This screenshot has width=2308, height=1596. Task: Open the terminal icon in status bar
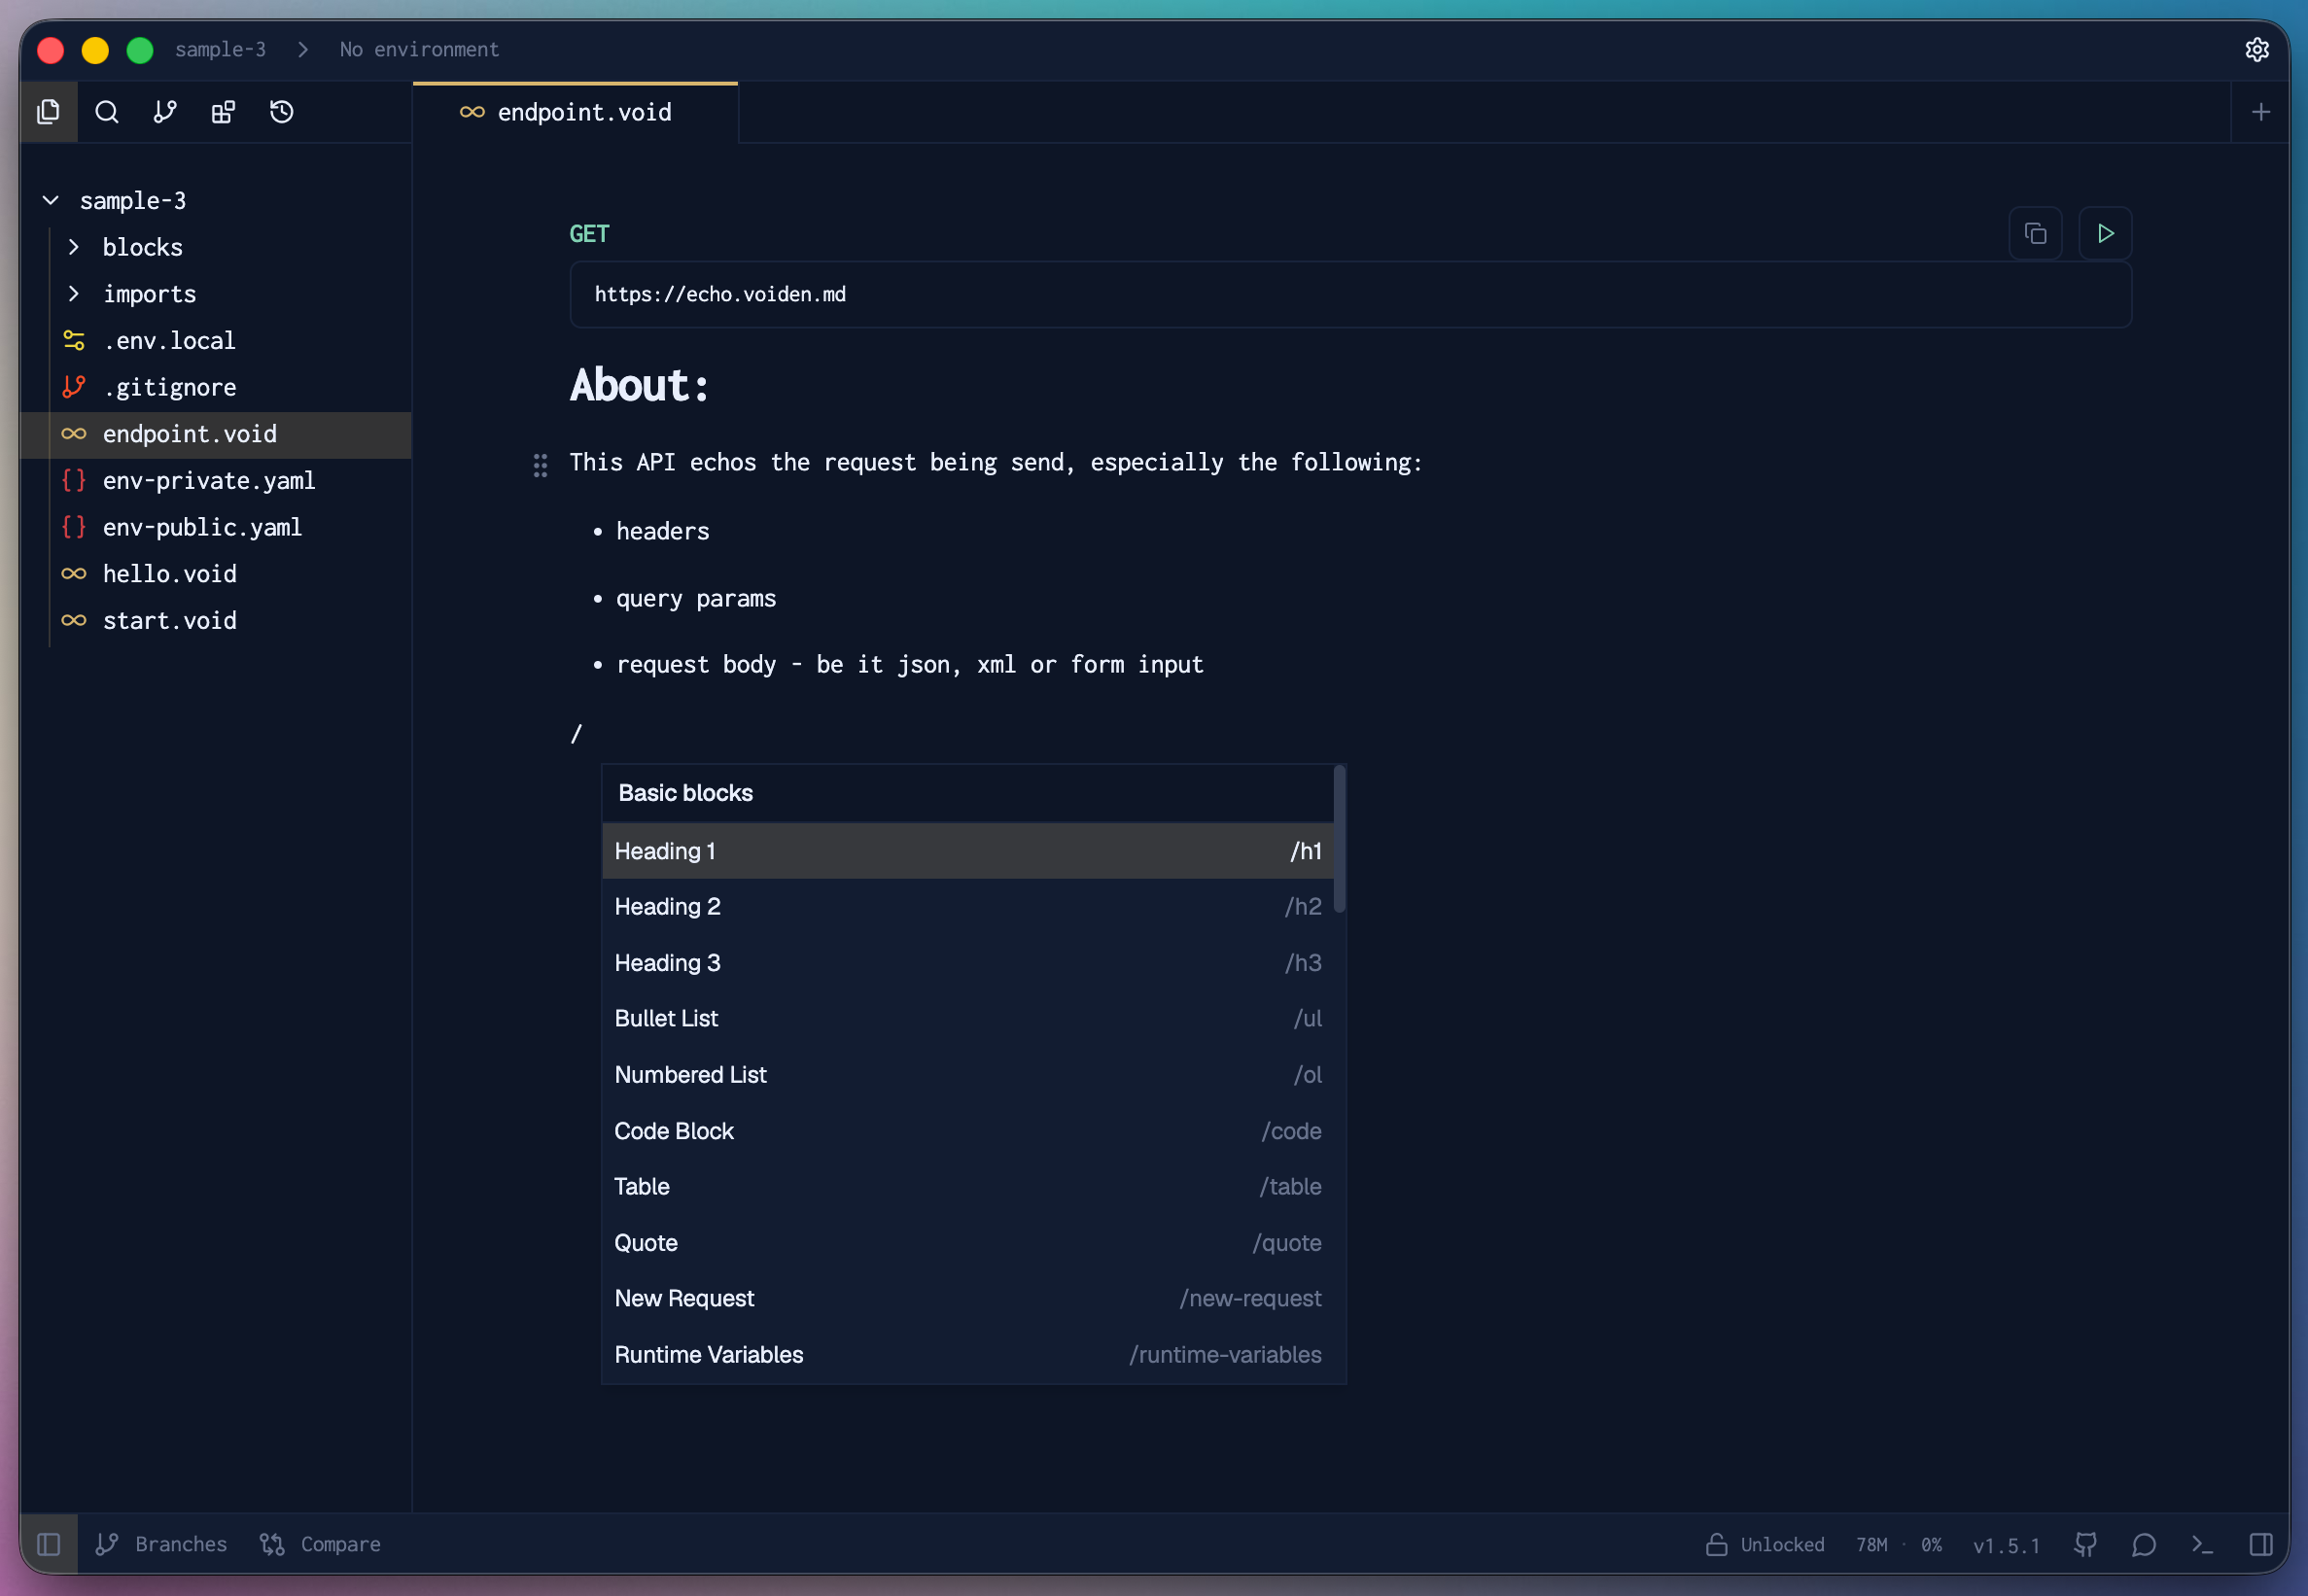click(2203, 1544)
